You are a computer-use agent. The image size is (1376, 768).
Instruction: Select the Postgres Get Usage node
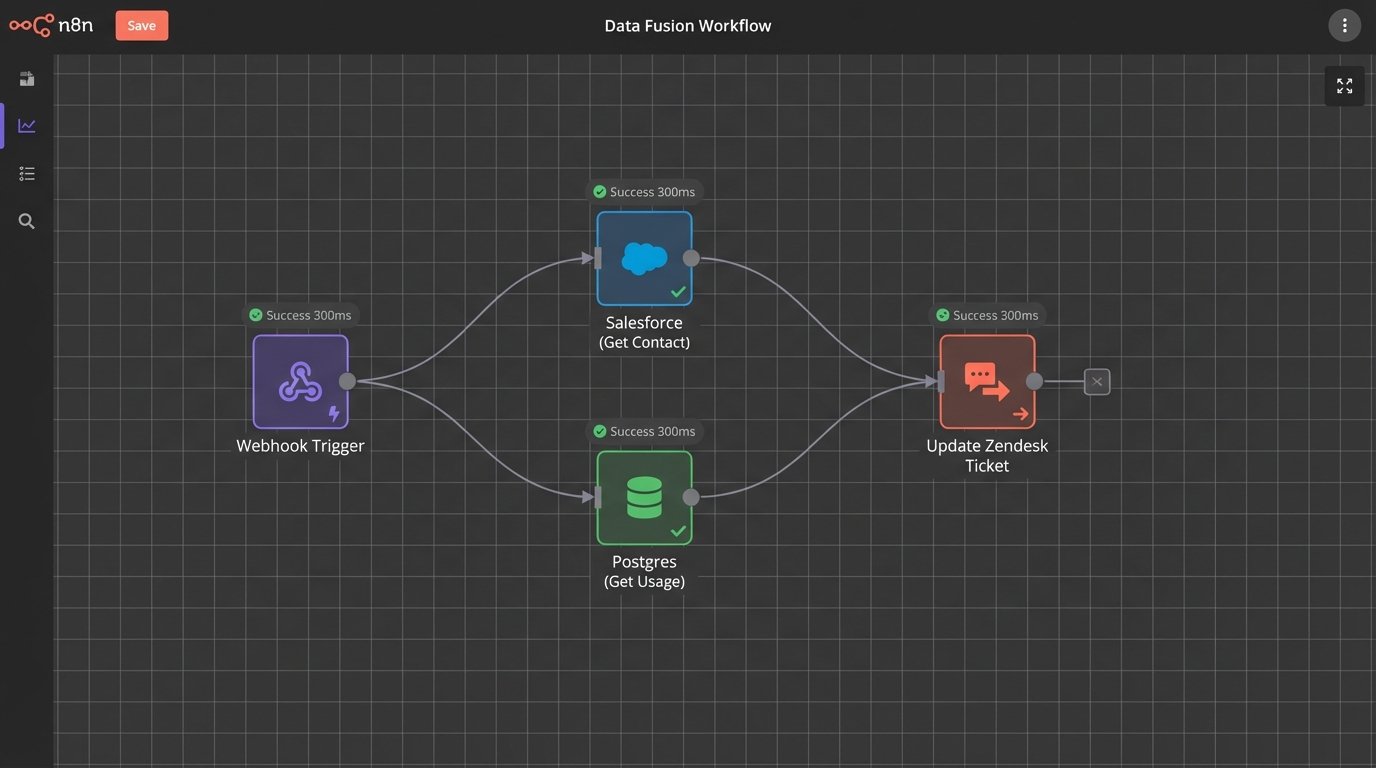pyautogui.click(x=644, y=497)
